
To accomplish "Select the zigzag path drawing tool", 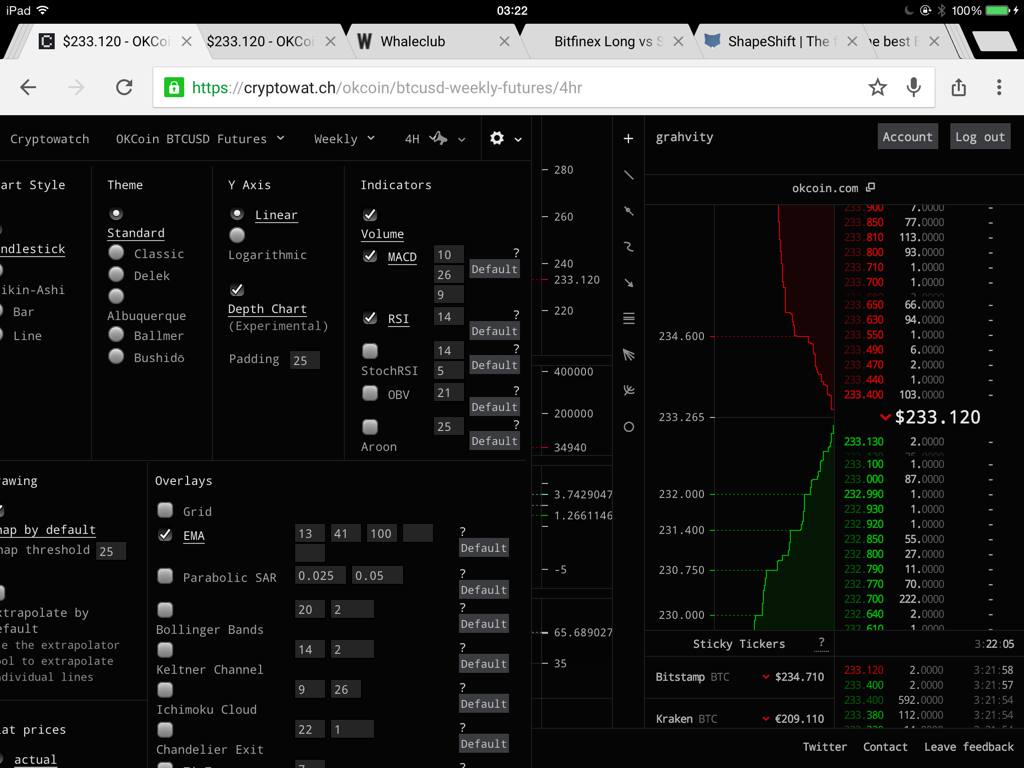I will point(628,247).
